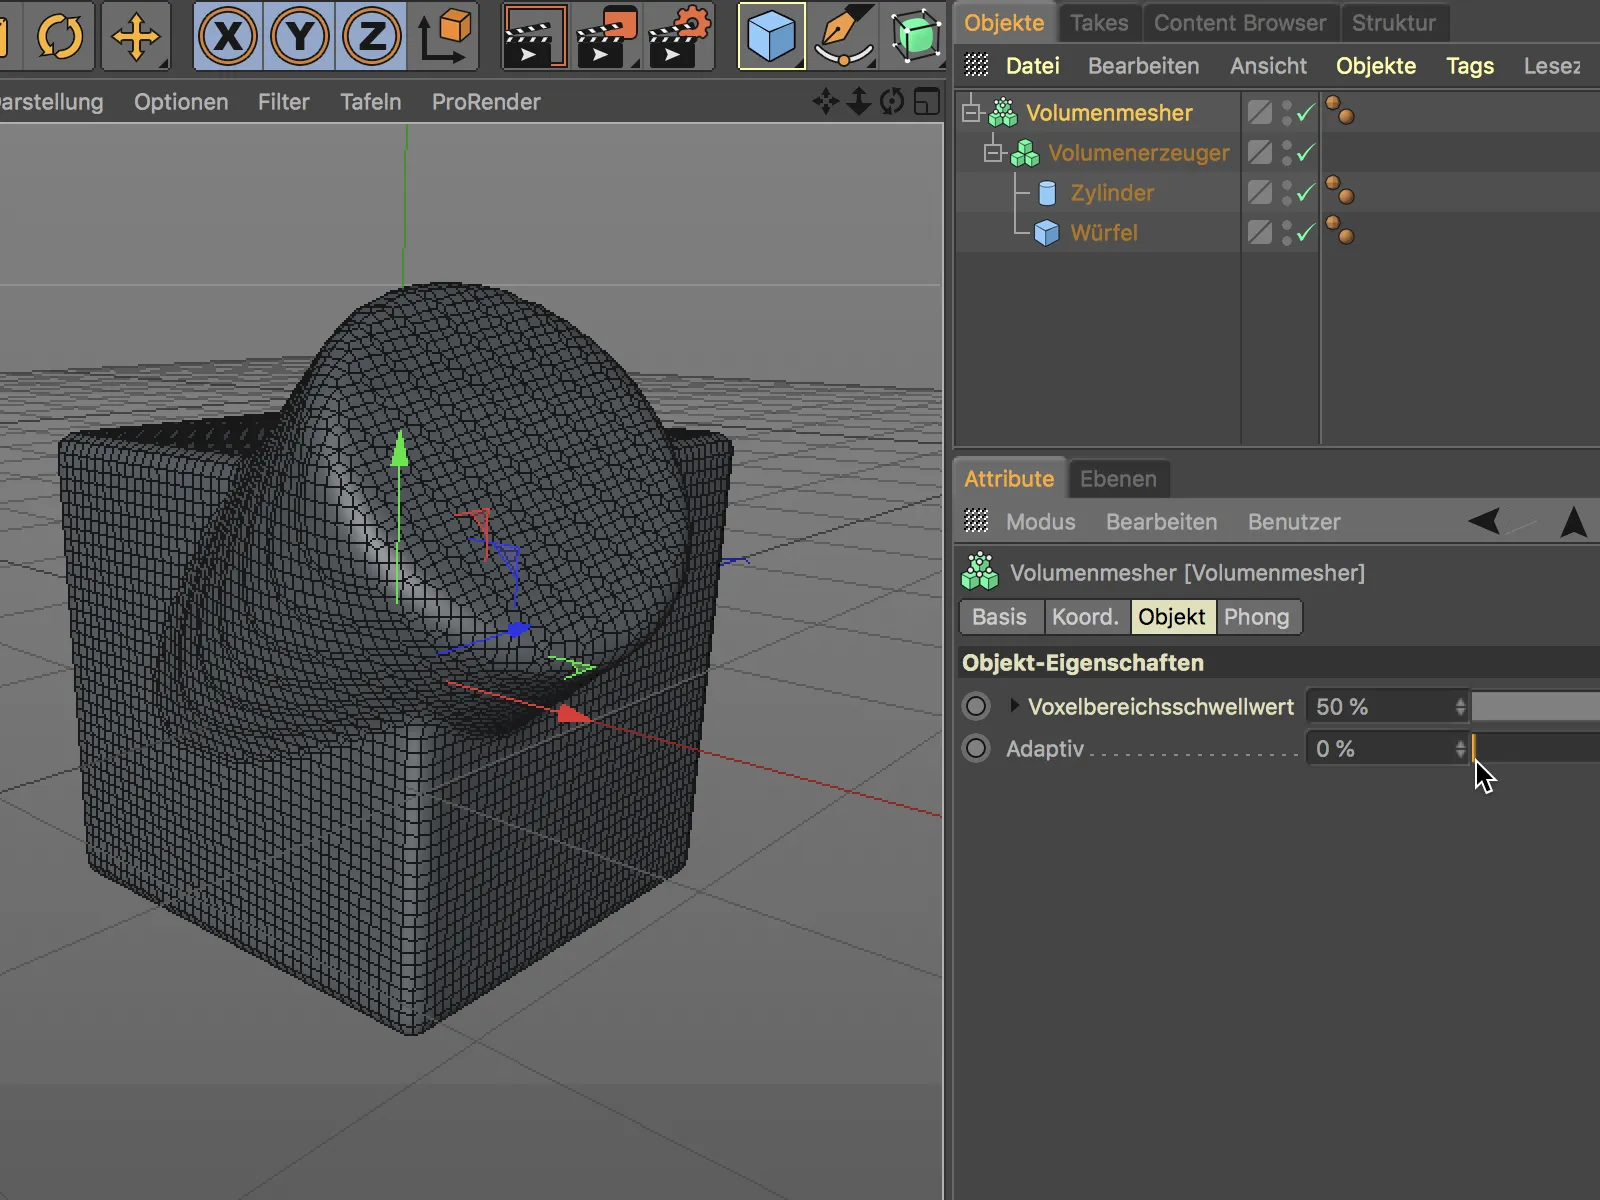Click the Voxelbereichsschwellwert slider bar
1600x1200 pixels.
coord(1535,707)
